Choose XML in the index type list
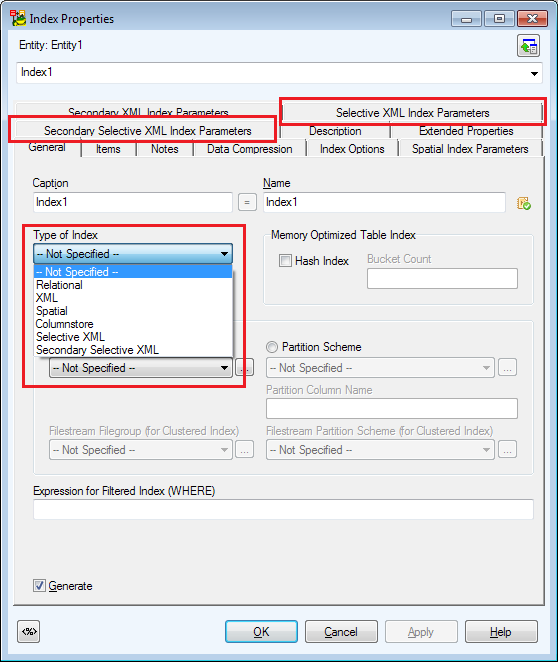Image resolution: width=558 pixels, height=662 pixels. pyautogui.click(x=133, y=298)
